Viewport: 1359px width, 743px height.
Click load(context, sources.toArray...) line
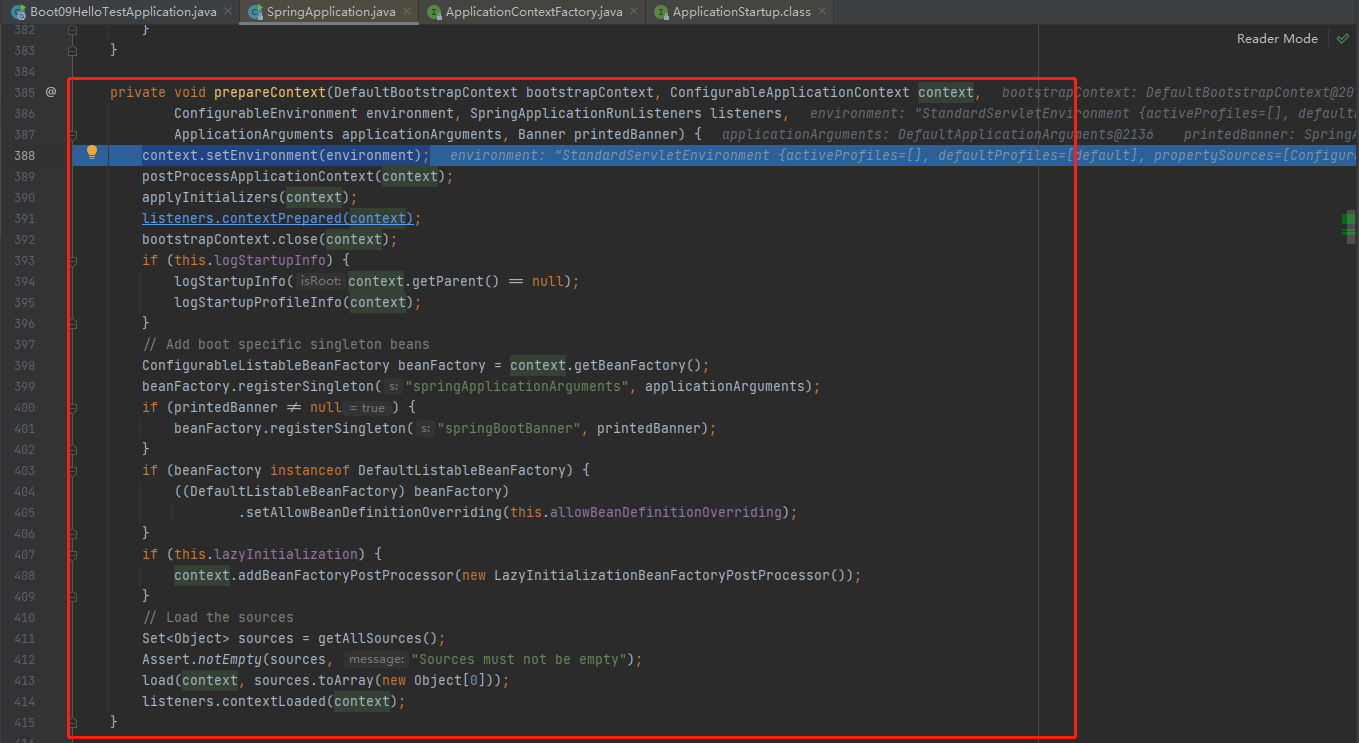(325, 680)
